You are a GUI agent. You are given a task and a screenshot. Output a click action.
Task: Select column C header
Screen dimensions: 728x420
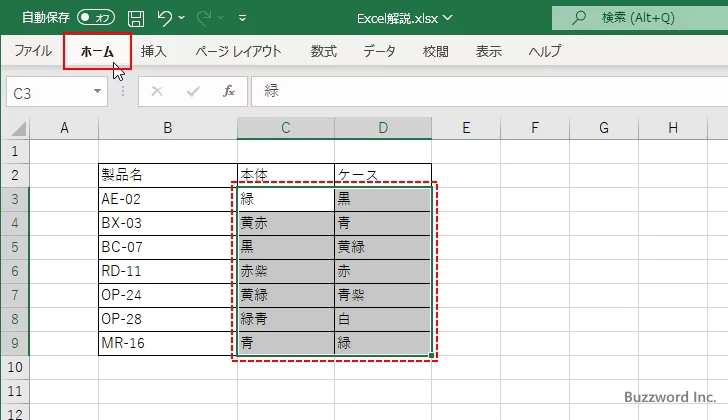(x=285, y=128)
